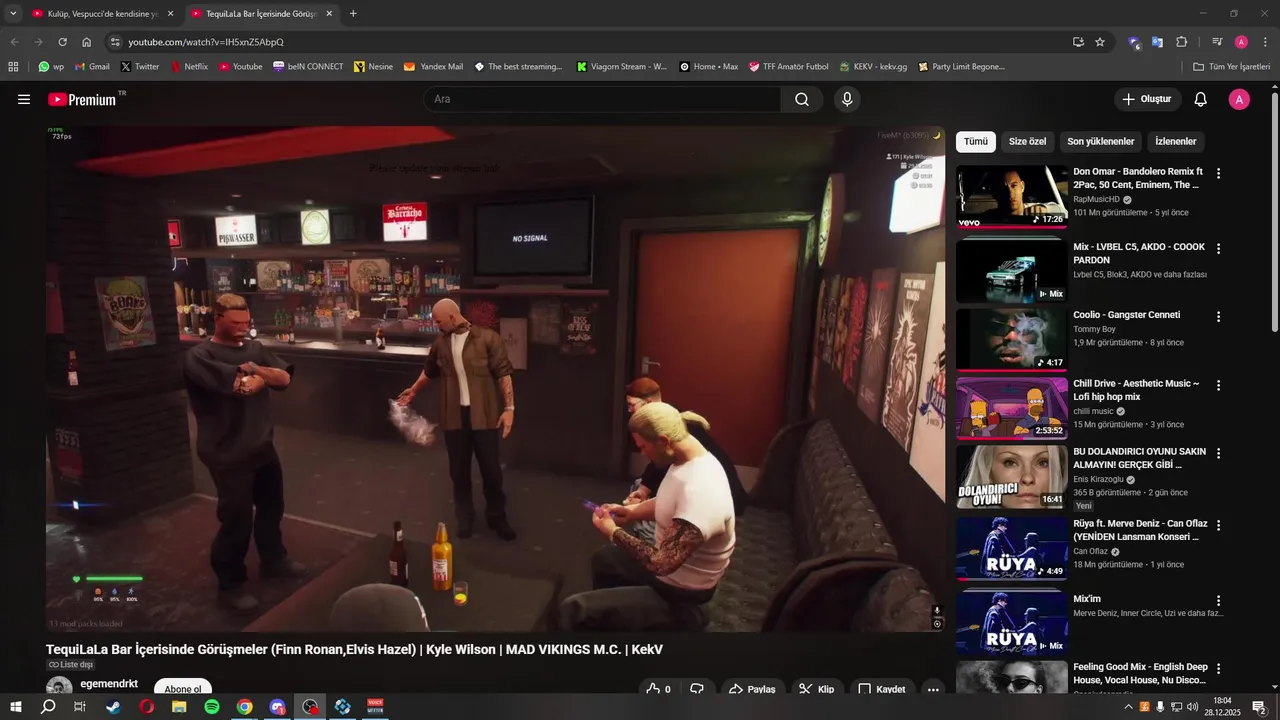The image size is (1280, 720).
Task: Open the Windows taskbar clock and date
Action: coord(1223,707)
